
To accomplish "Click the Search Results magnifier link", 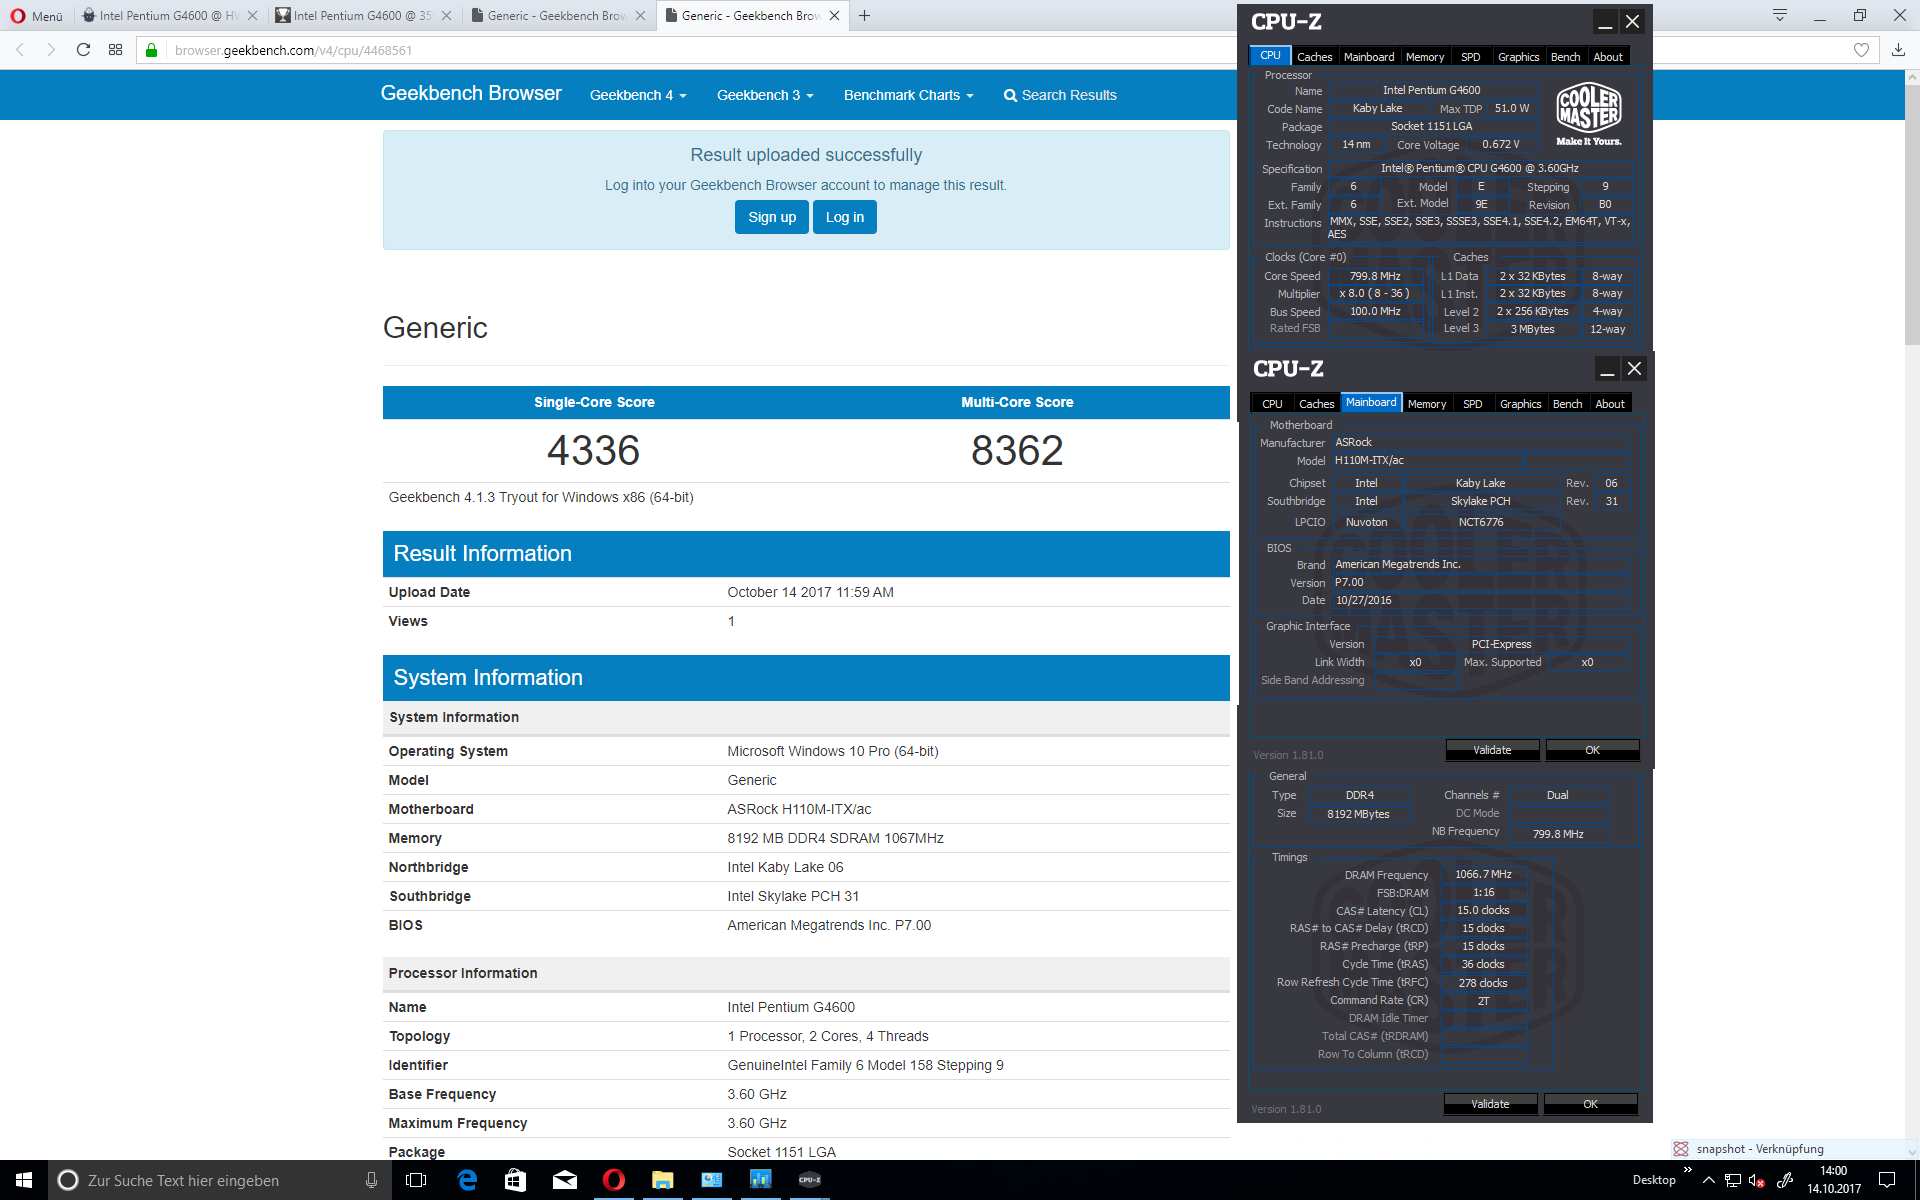I will [1060, 95].
